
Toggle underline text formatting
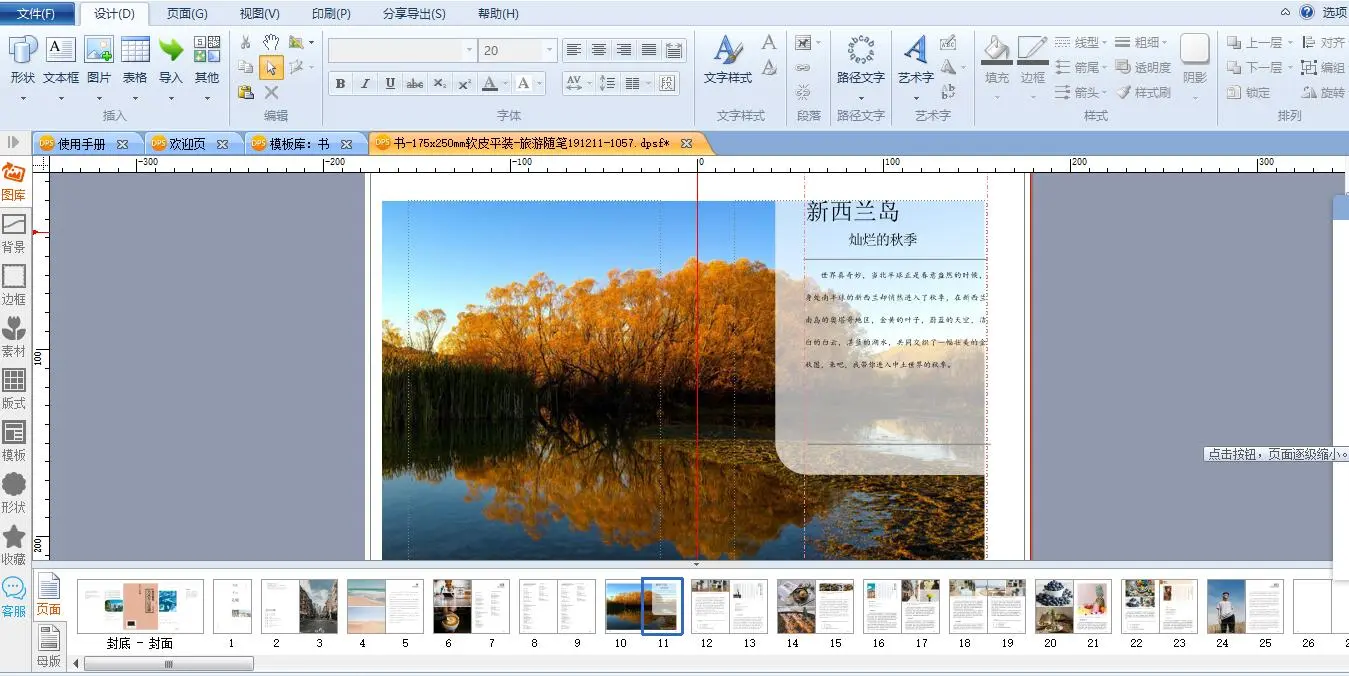(390, 84)
